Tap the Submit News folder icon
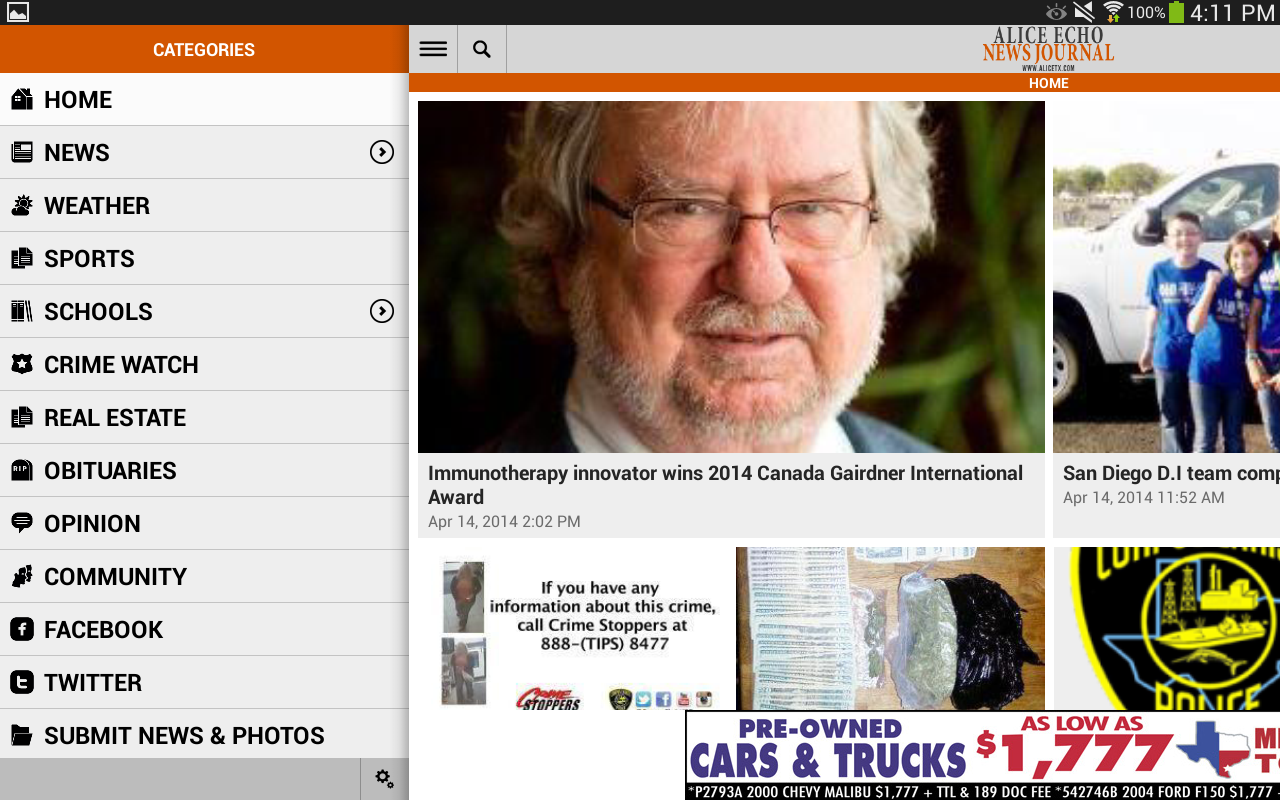This screenshot has height=800, width=1280. [x=22, y=735]
